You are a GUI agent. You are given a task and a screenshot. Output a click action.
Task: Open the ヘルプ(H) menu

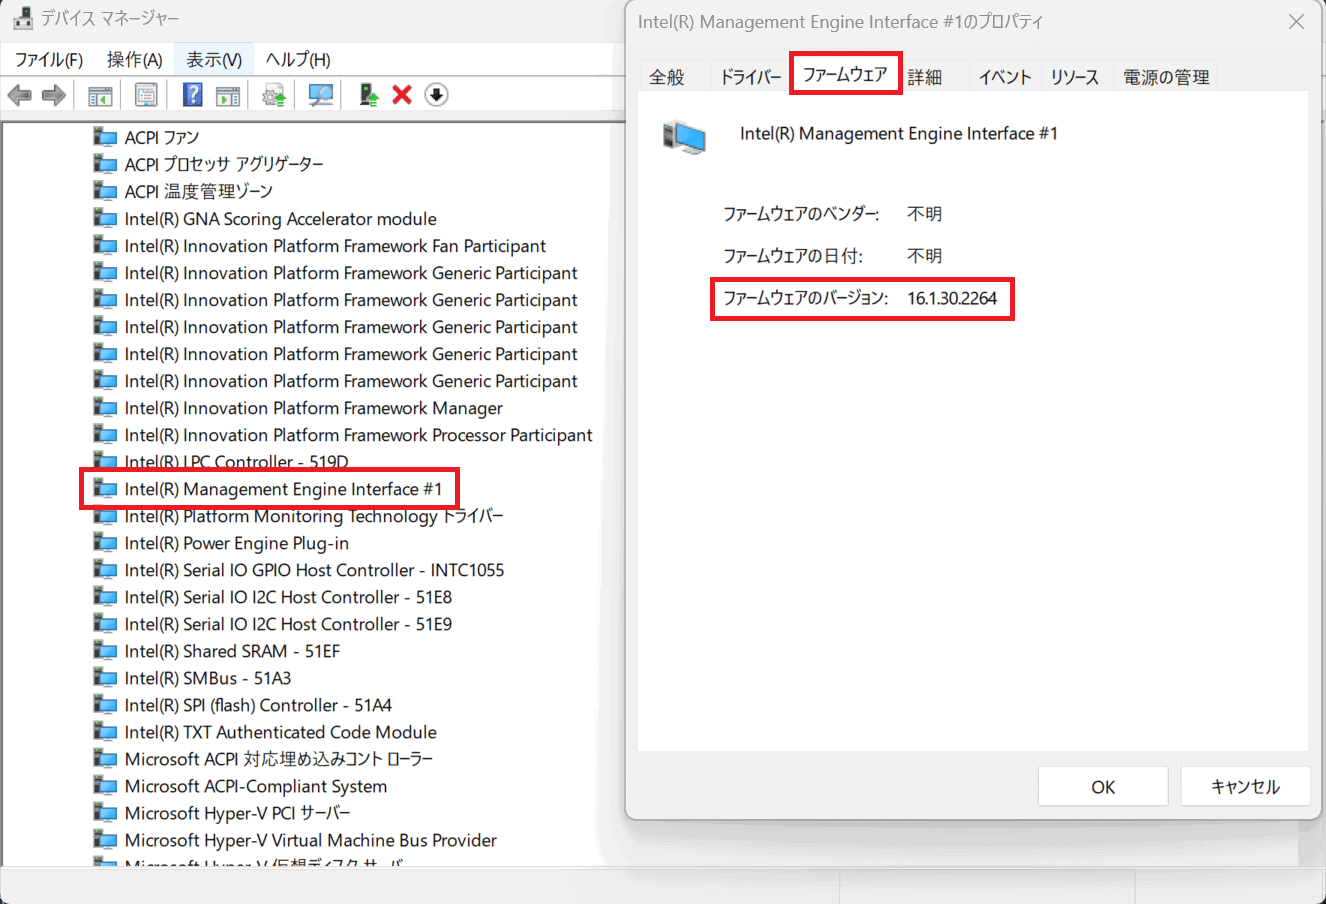pyautogui.click(x=298, y=60)
